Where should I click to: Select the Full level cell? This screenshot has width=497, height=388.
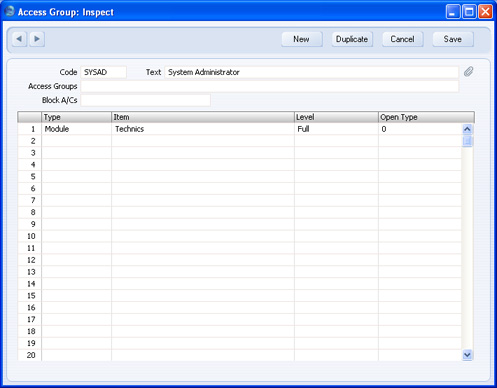pos(336,129)
